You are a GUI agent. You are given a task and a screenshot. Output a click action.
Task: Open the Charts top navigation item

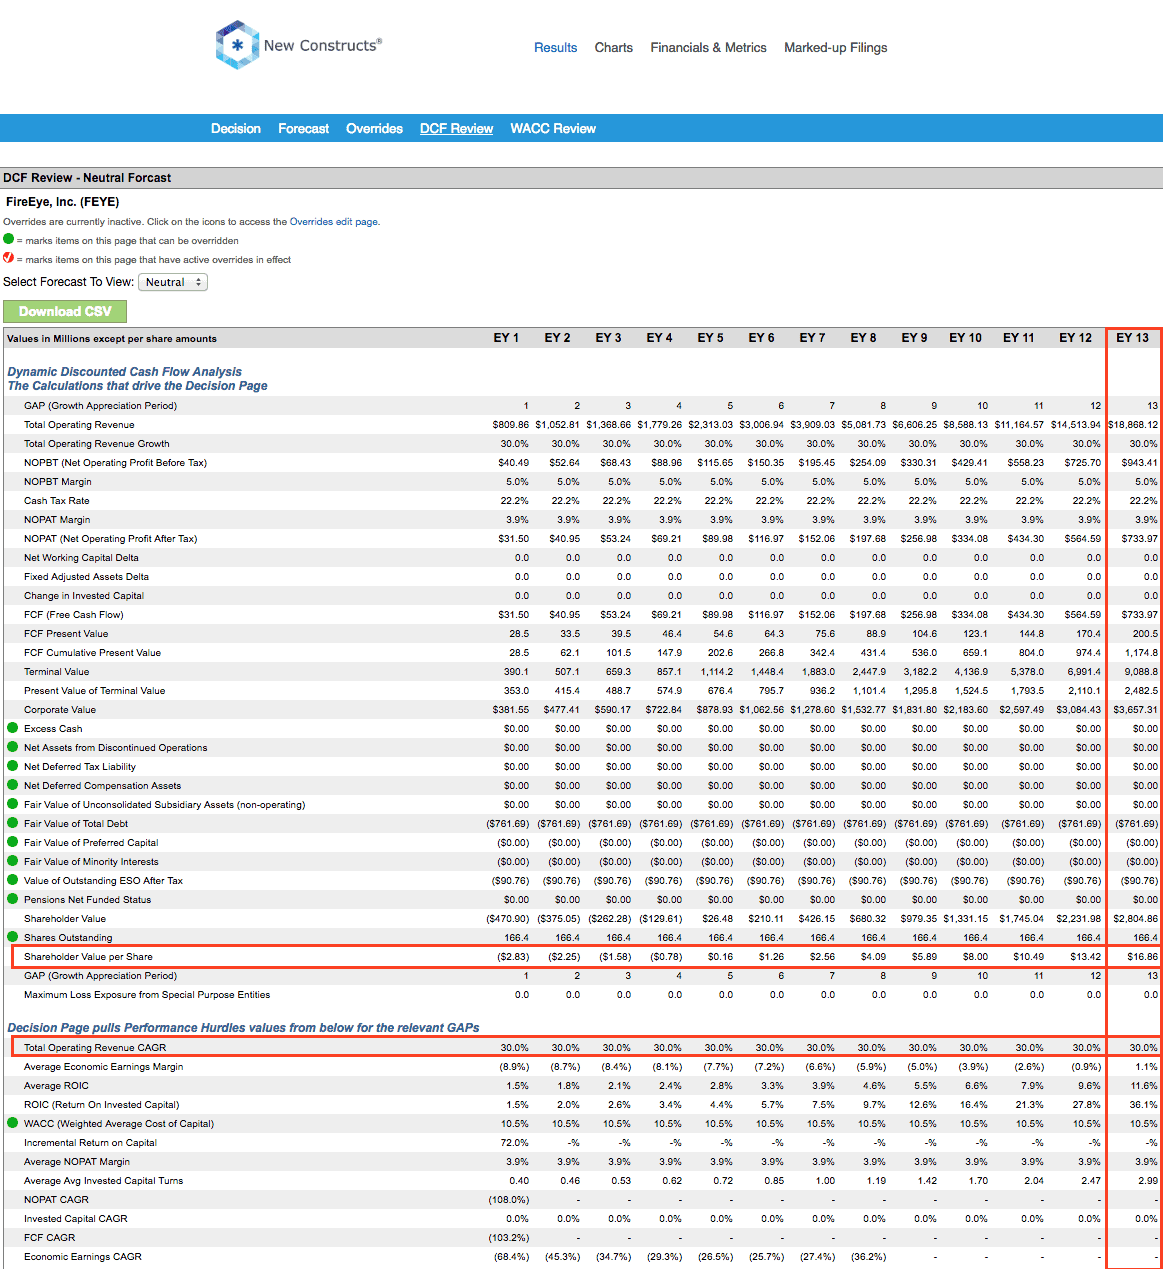point(613,47)
